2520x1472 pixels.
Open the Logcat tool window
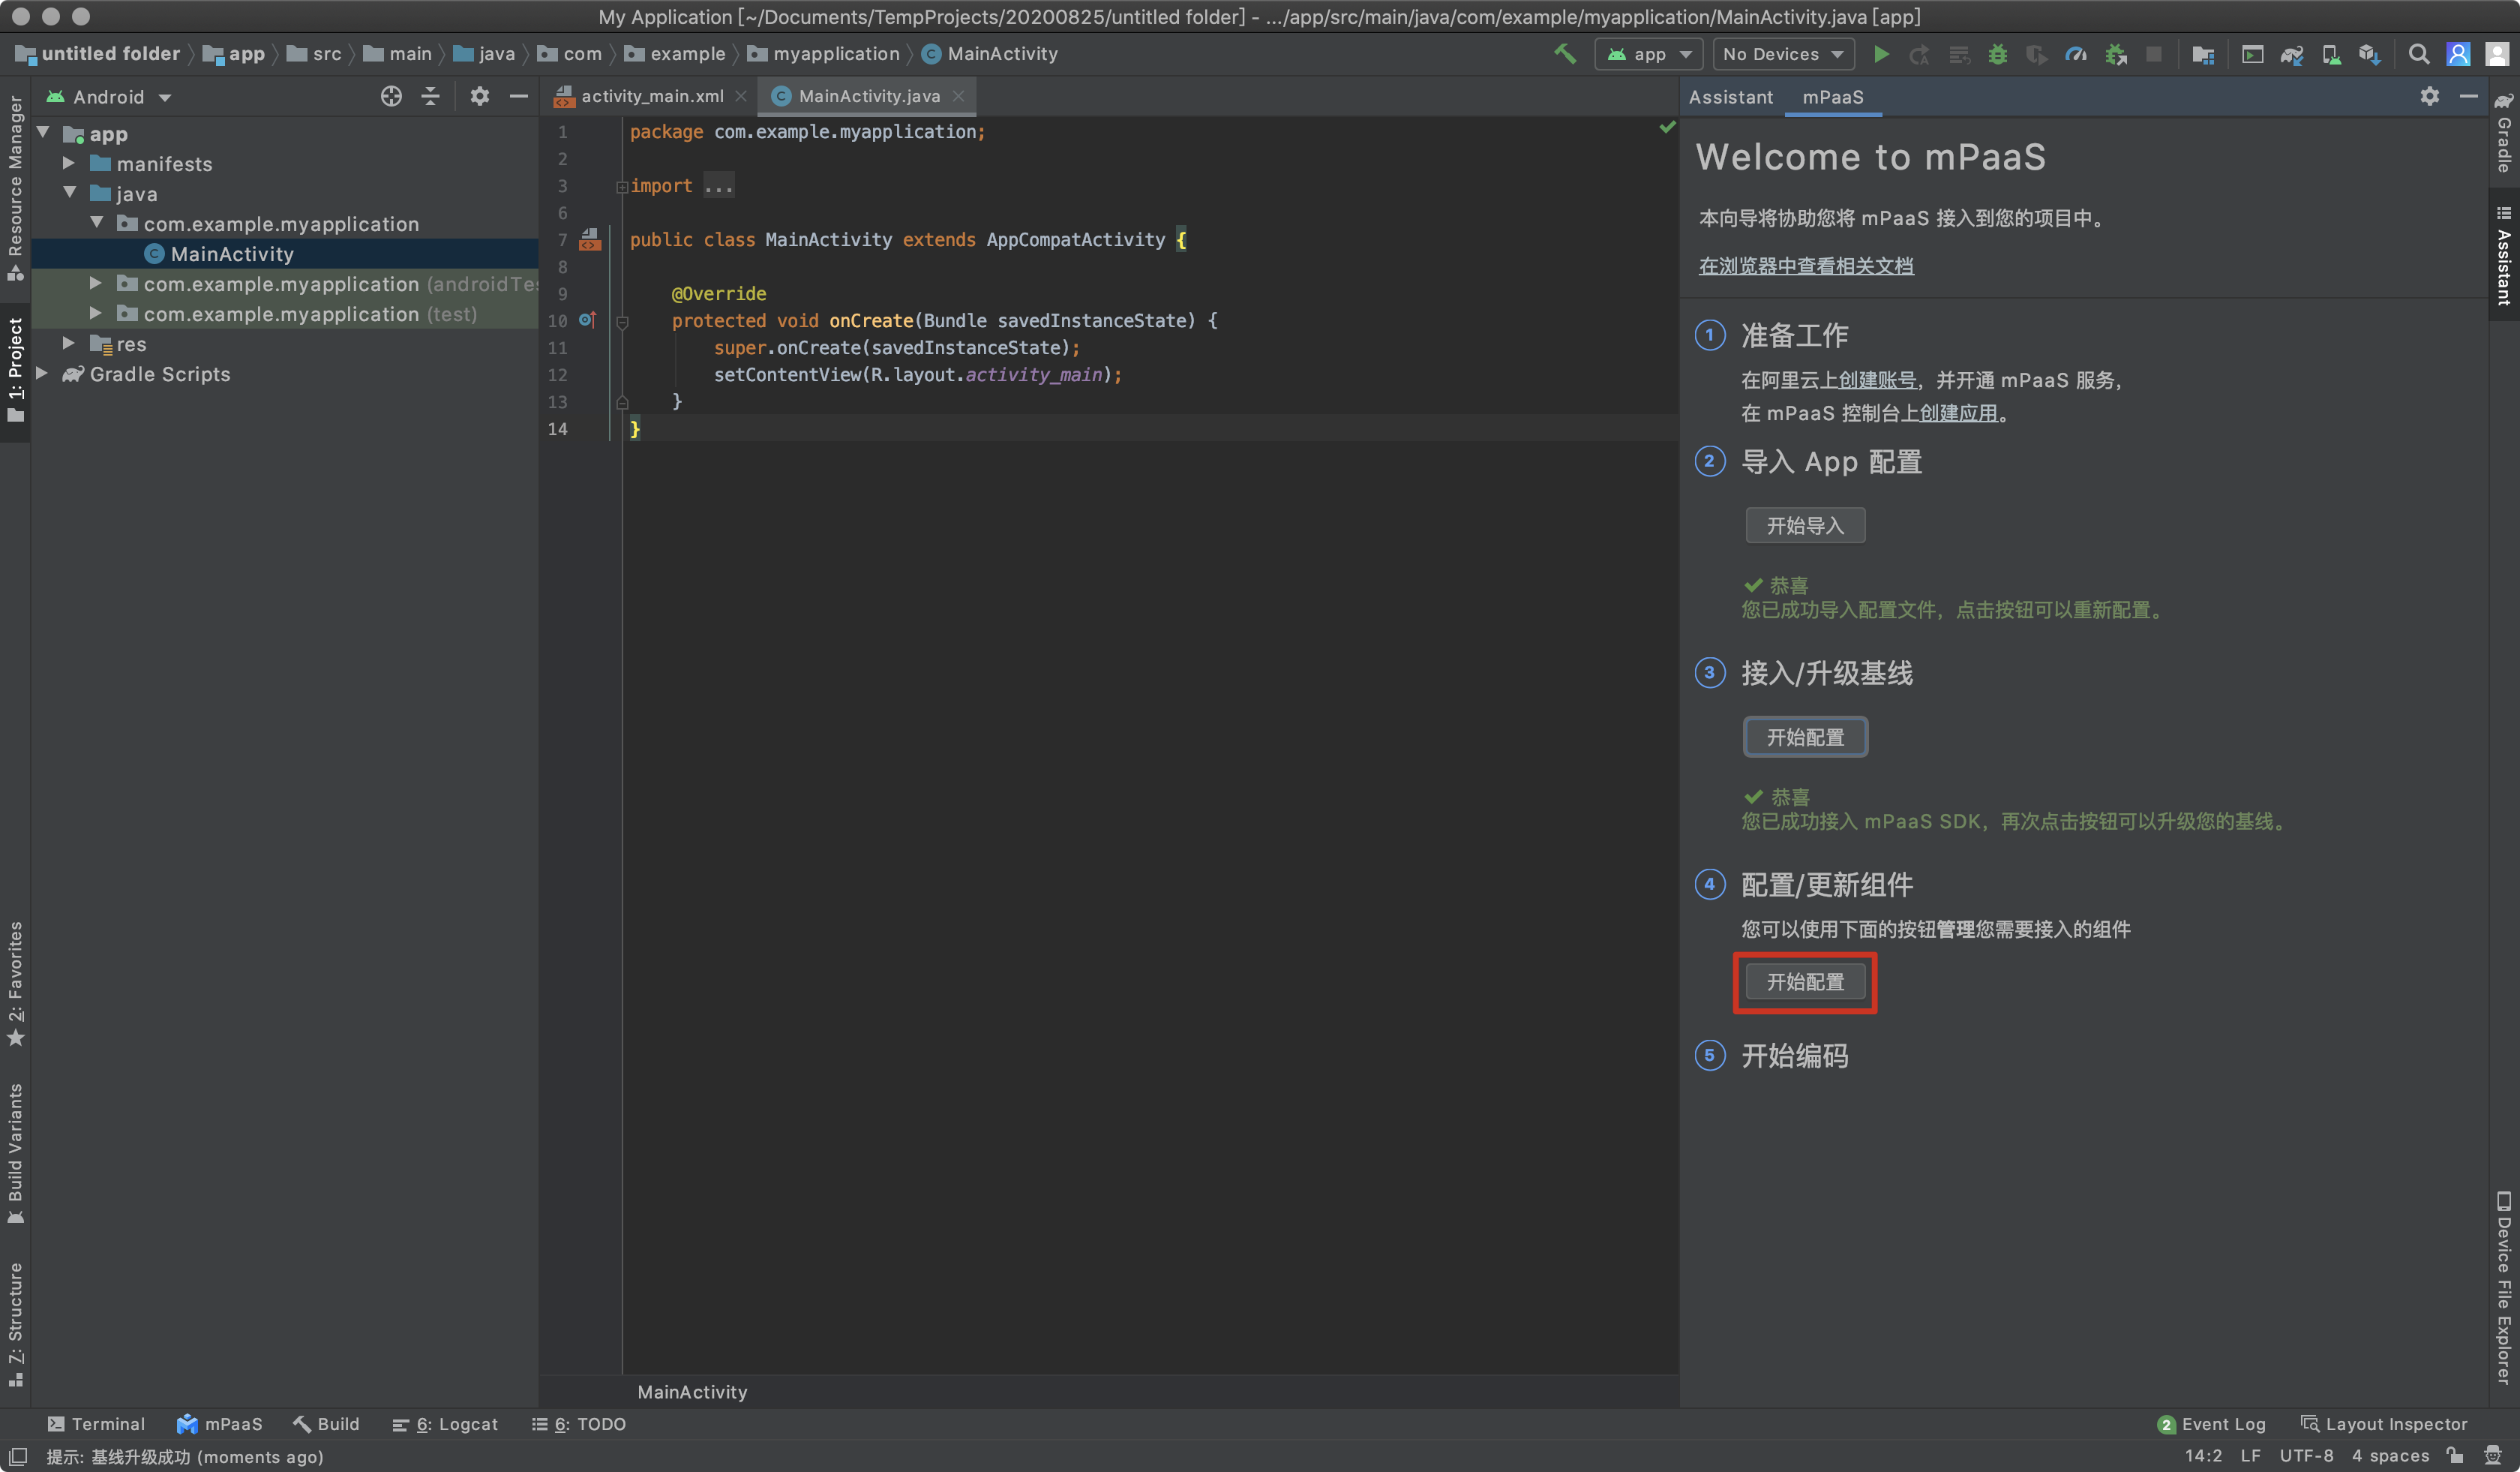[445, 1424]
